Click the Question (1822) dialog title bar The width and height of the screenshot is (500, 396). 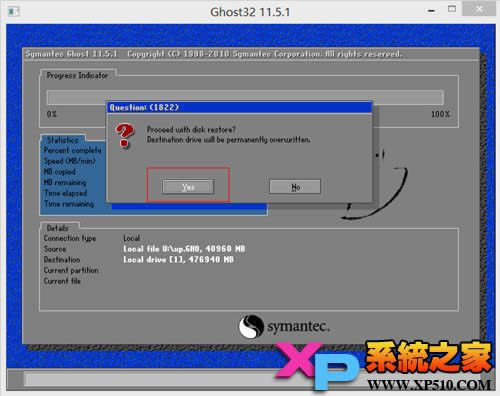click(239, 107)
